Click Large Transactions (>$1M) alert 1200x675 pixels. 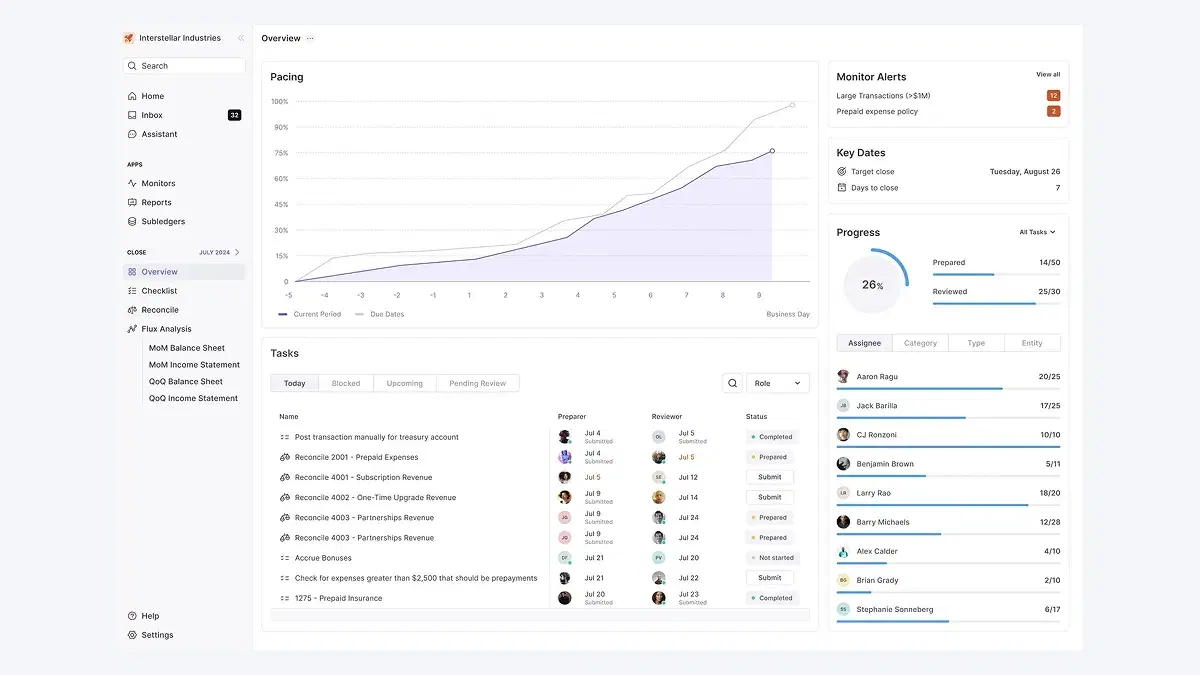(x=884, y=96)
